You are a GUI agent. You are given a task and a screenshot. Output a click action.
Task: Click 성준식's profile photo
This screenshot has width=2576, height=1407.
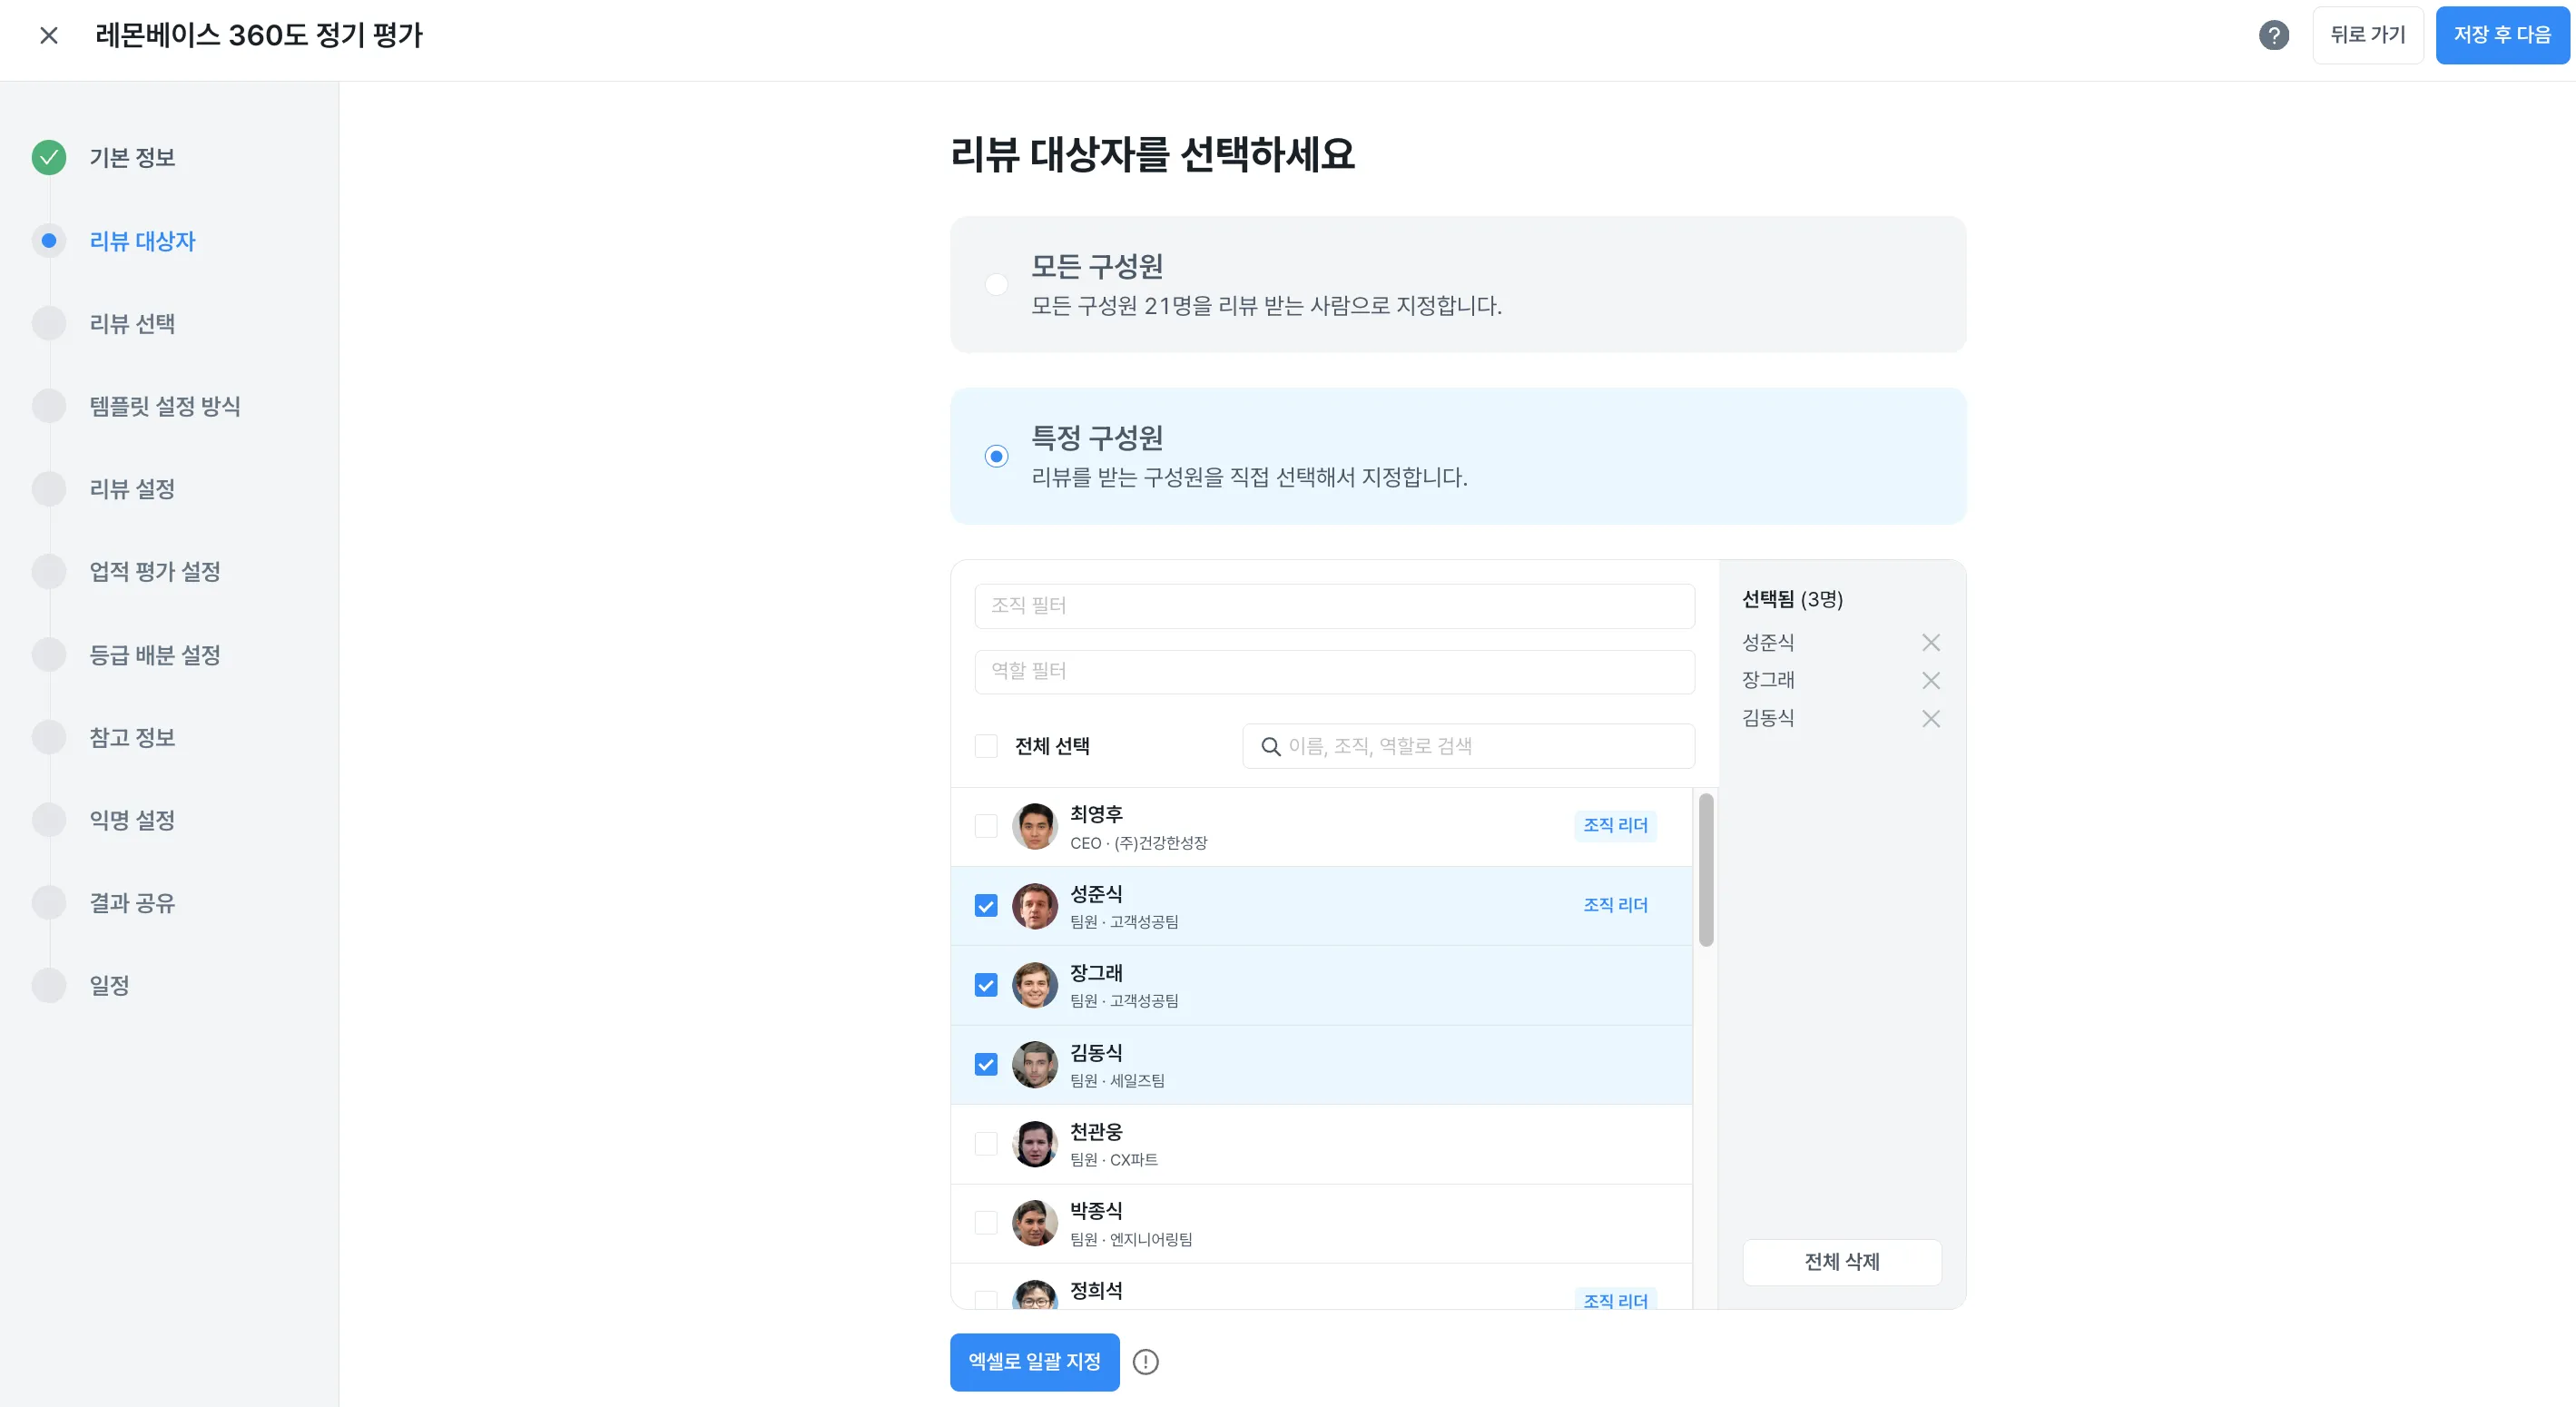click(x=1034, y=906)
